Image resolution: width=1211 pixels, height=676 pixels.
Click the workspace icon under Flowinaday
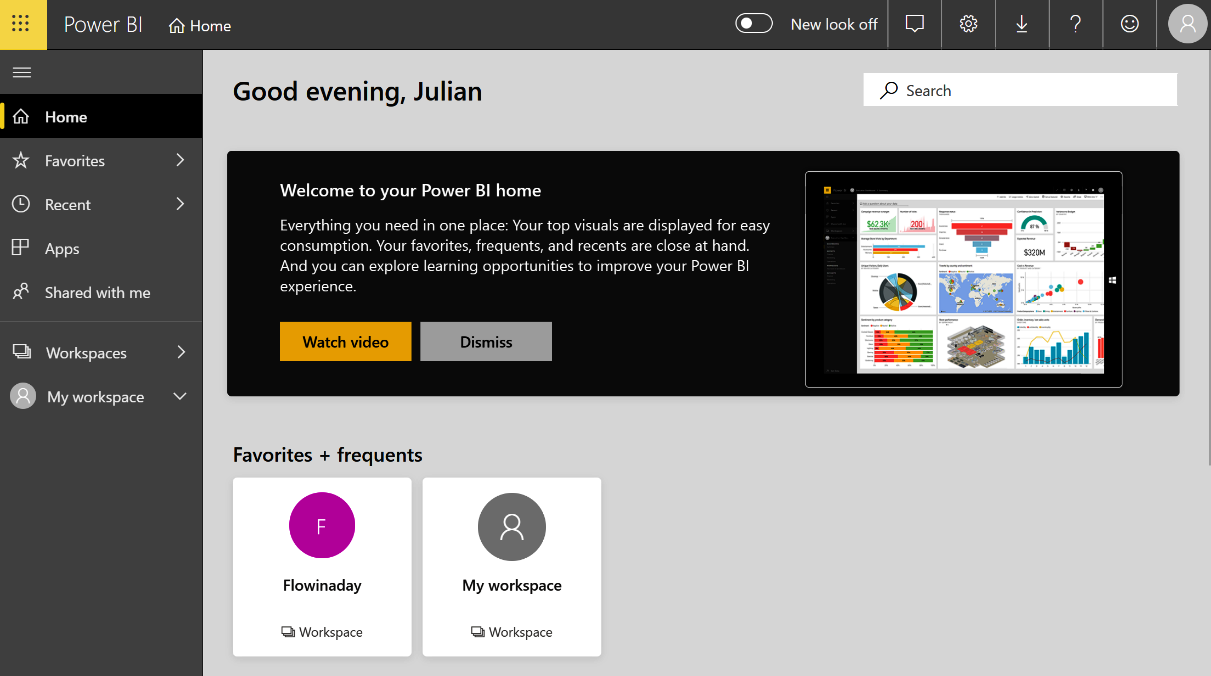[x=288, y=632]
